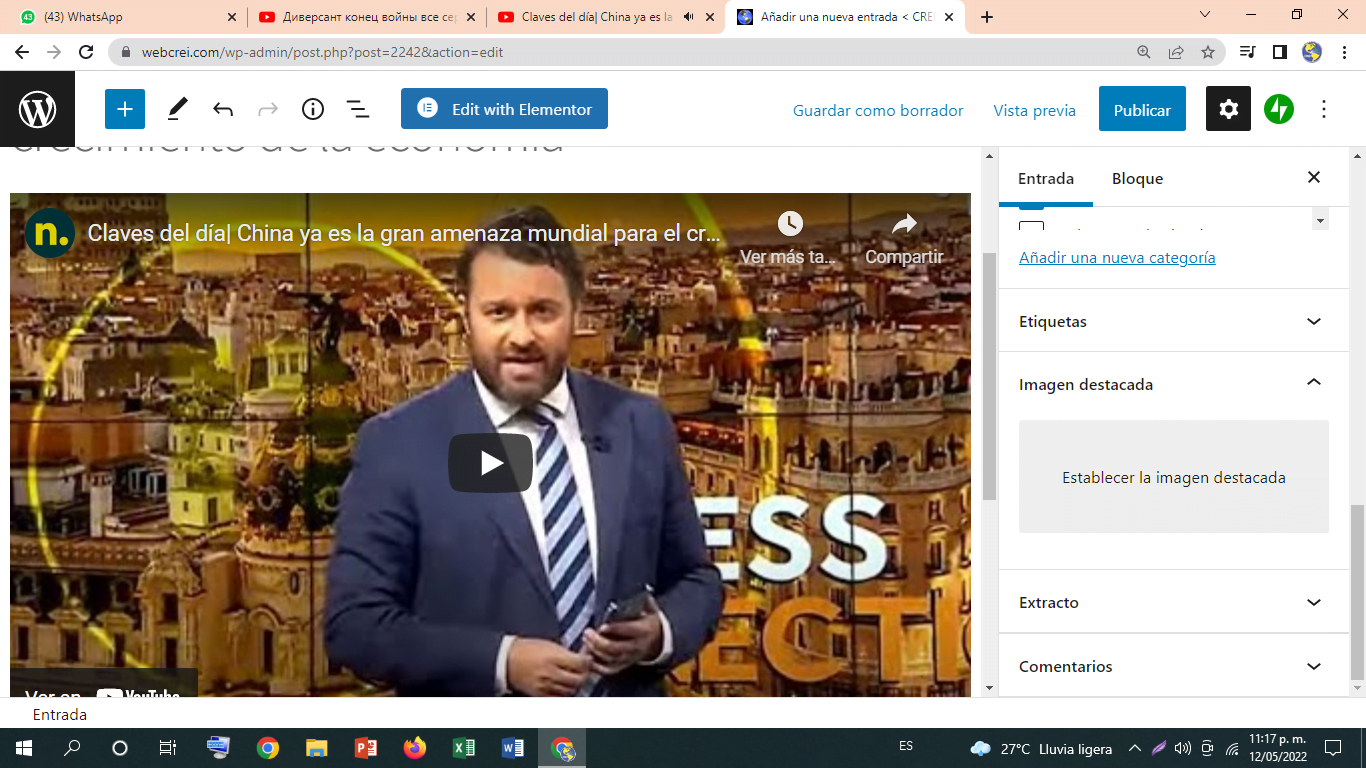1366x768 pixels.
Task: Switch to the Bloque sidebar tab
Action: tap(1137, 178)
